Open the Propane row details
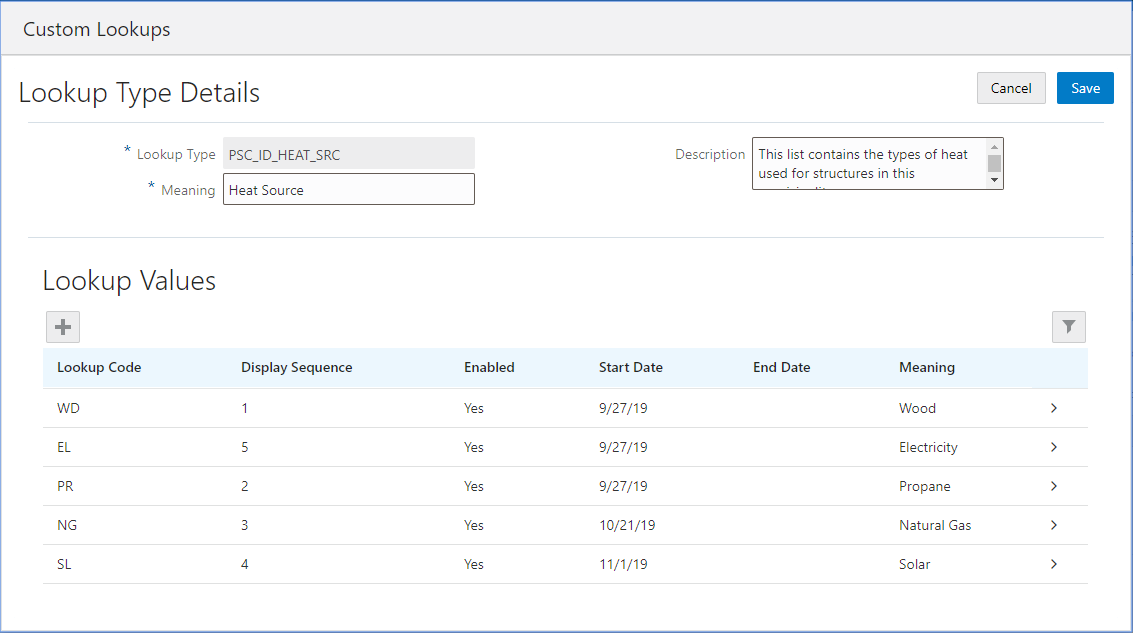The image size is (1133, 633). click(x=1053, y=486)
